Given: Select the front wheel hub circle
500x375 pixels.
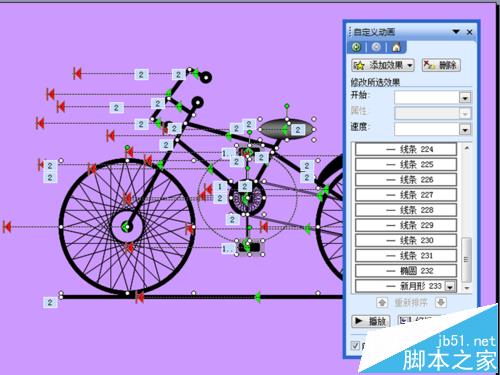Looking at the screenshot, I should pos(127,227).
